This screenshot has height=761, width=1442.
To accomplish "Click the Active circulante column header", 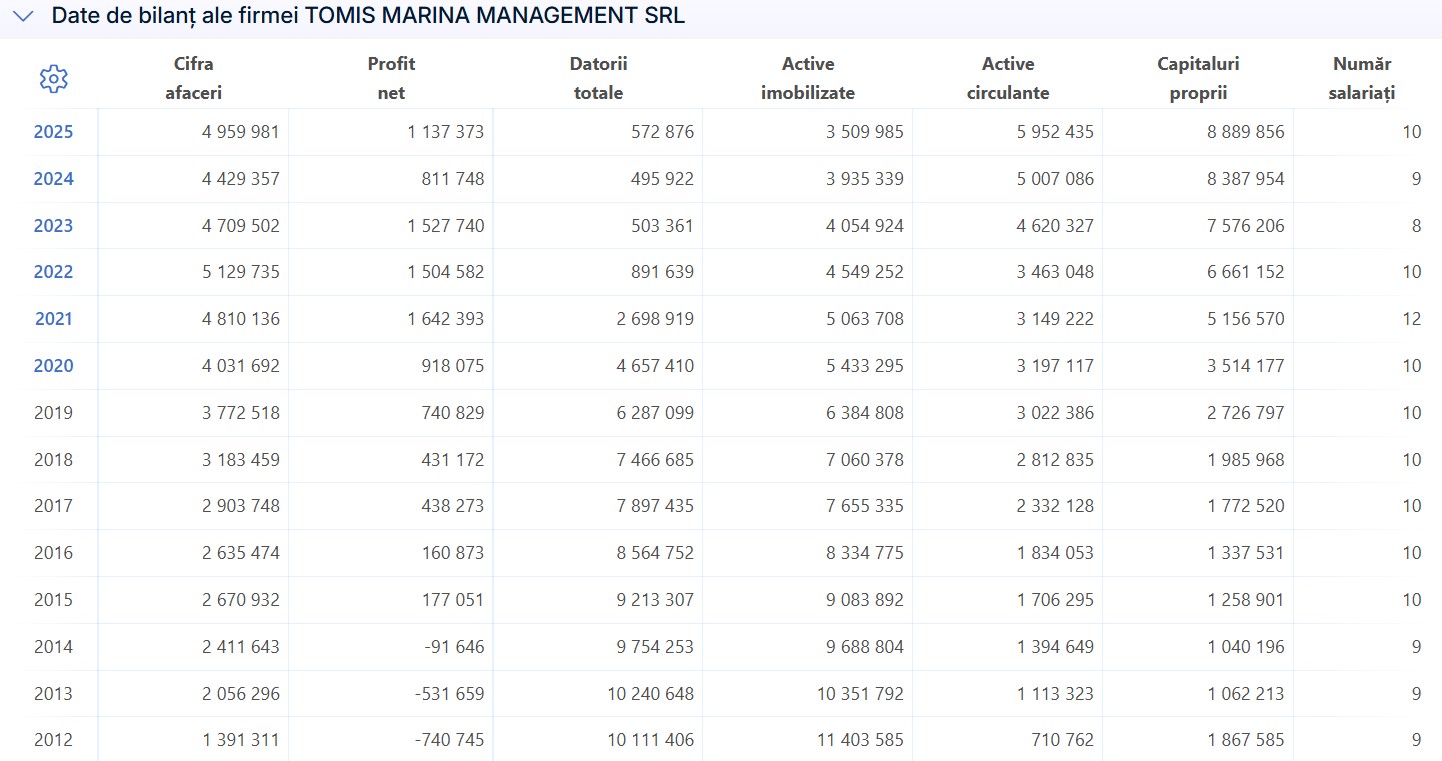I will click(x=1008, y=79).
